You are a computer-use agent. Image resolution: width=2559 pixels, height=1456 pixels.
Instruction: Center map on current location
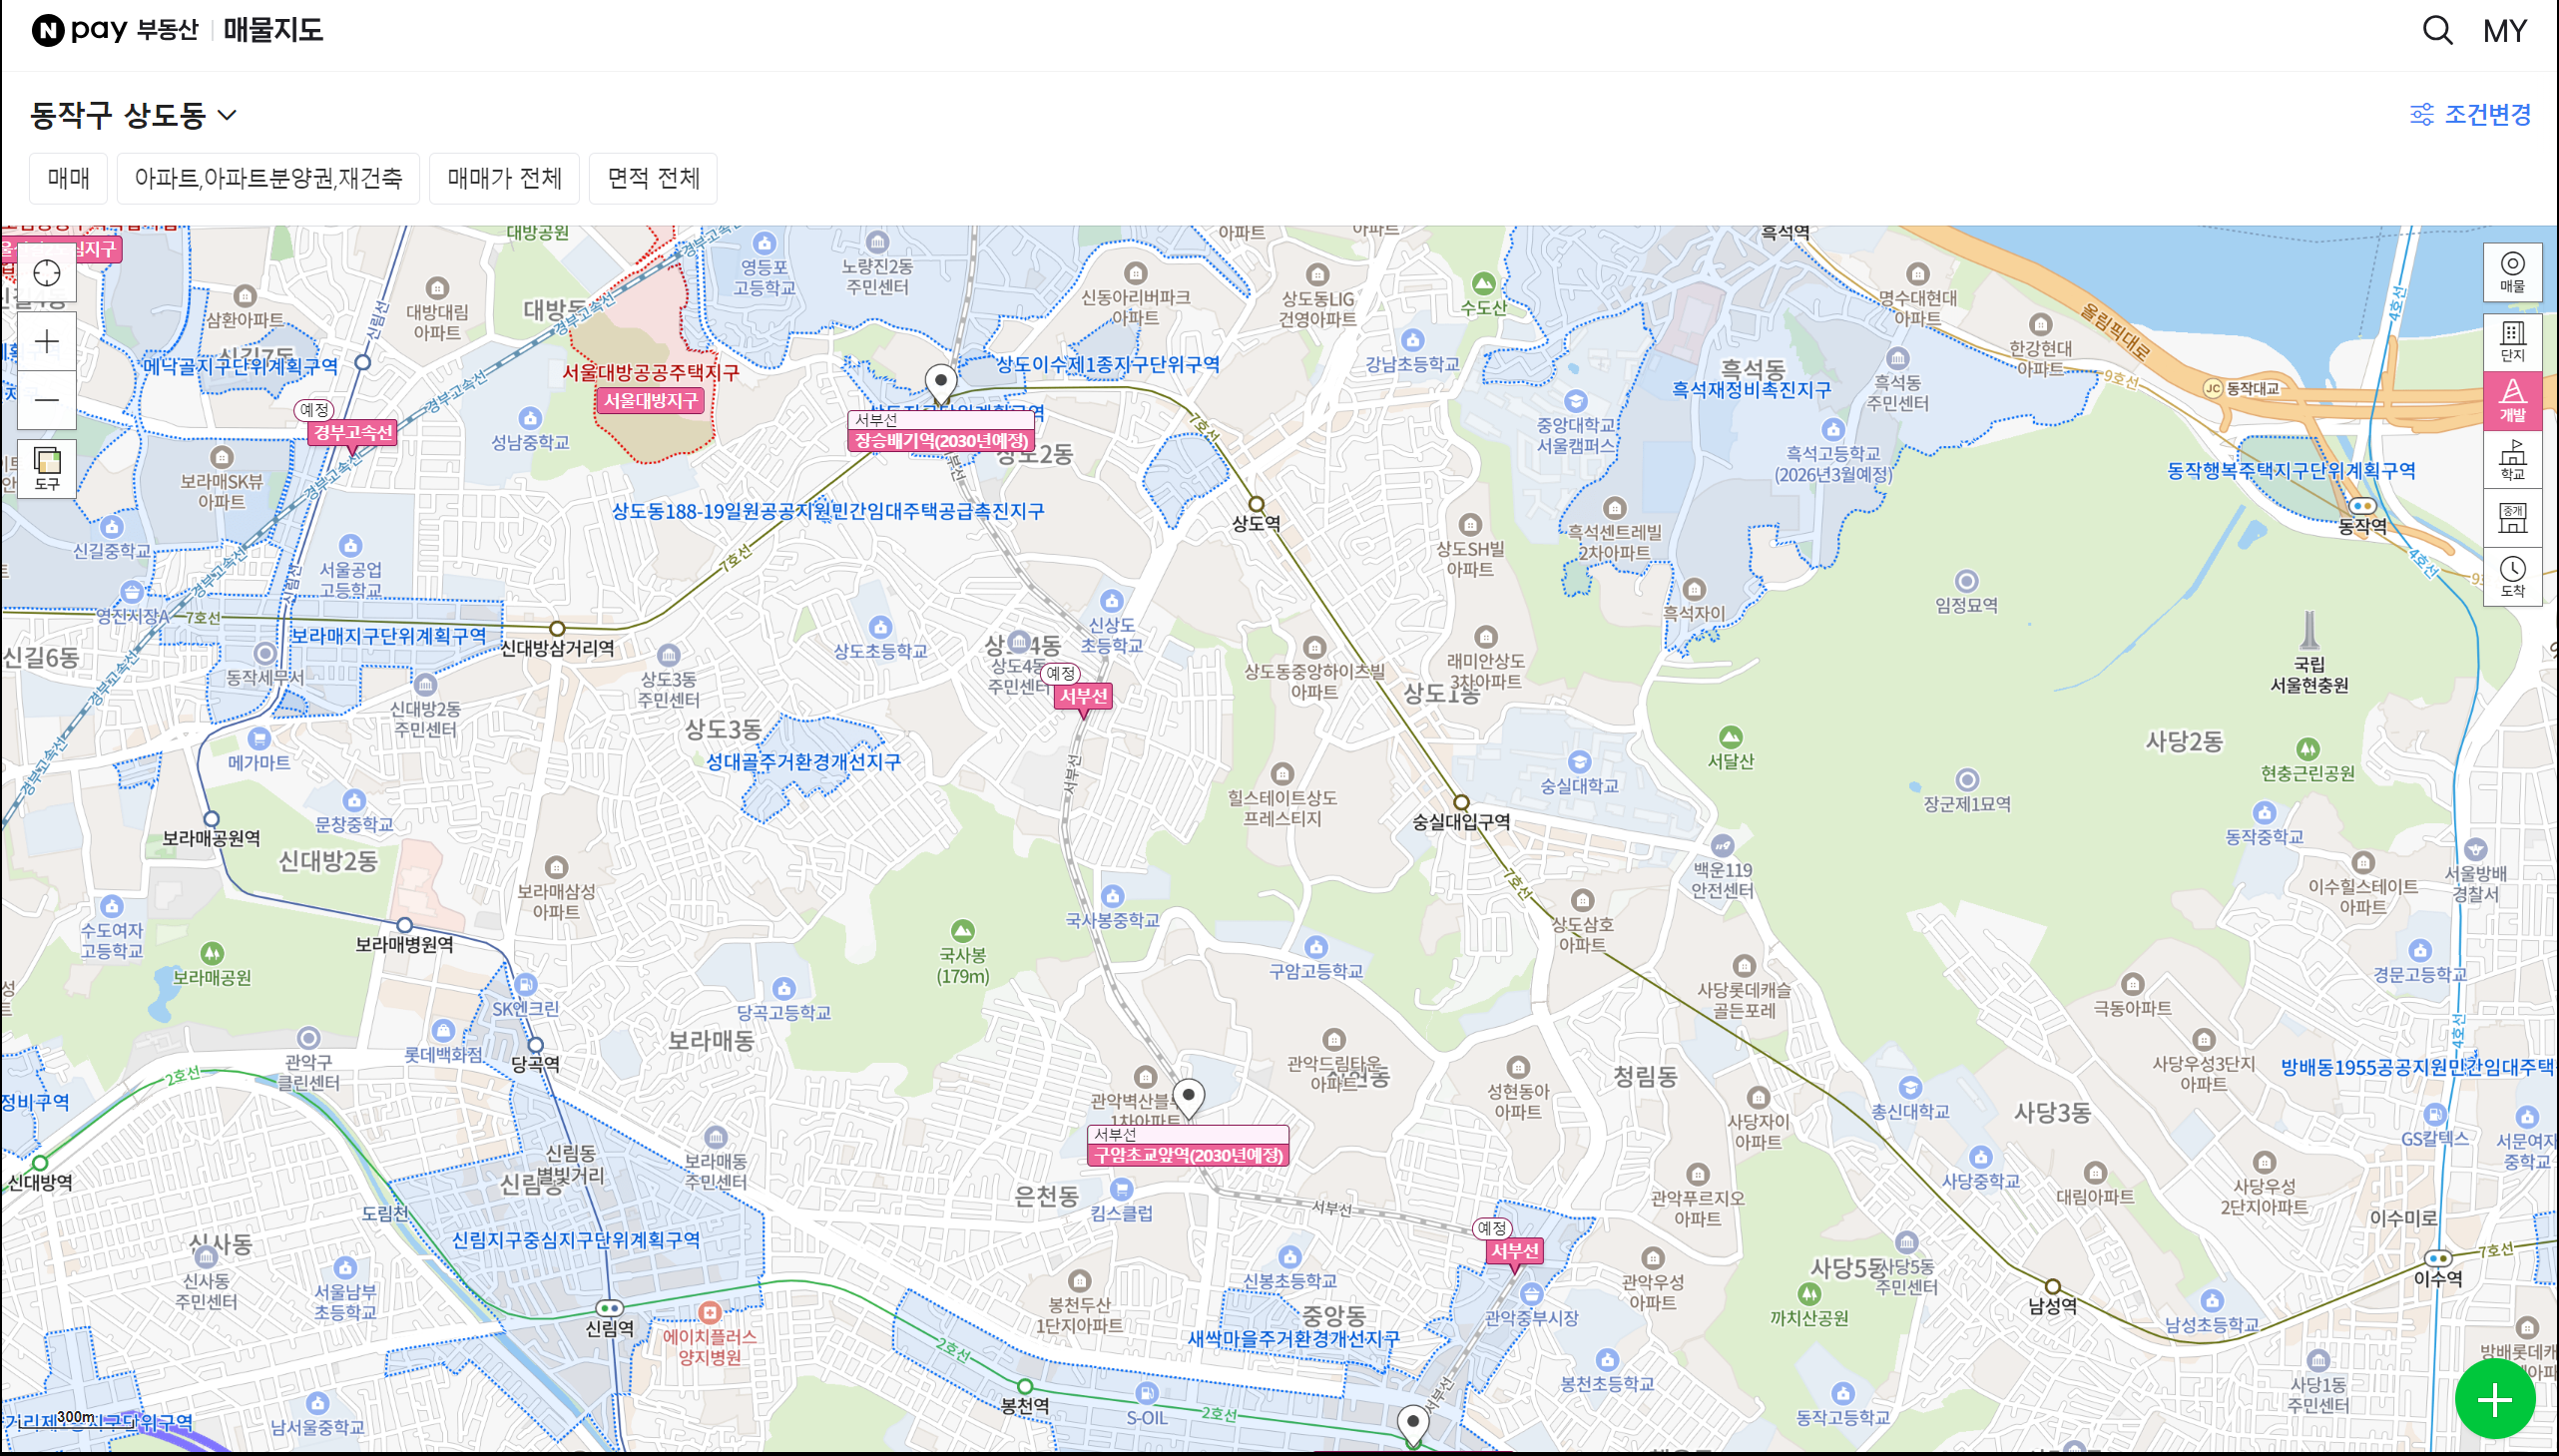click(47, 273)
